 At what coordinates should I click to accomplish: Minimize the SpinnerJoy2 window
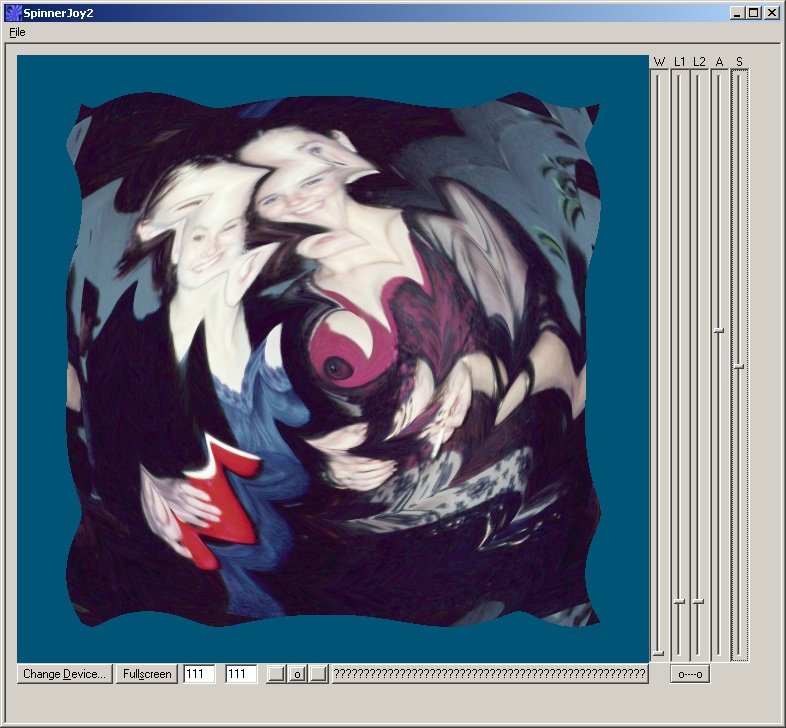(x=737, y=13)
